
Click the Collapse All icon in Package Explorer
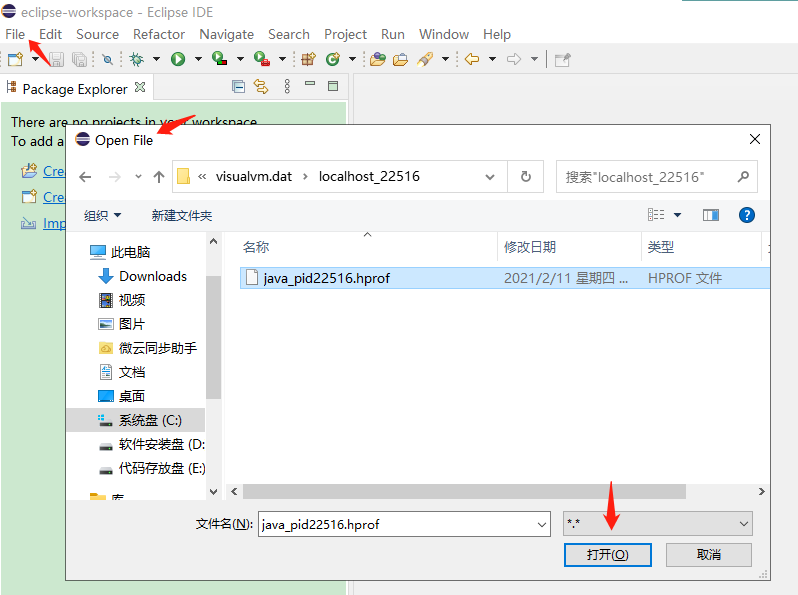(x=238, y=87)
